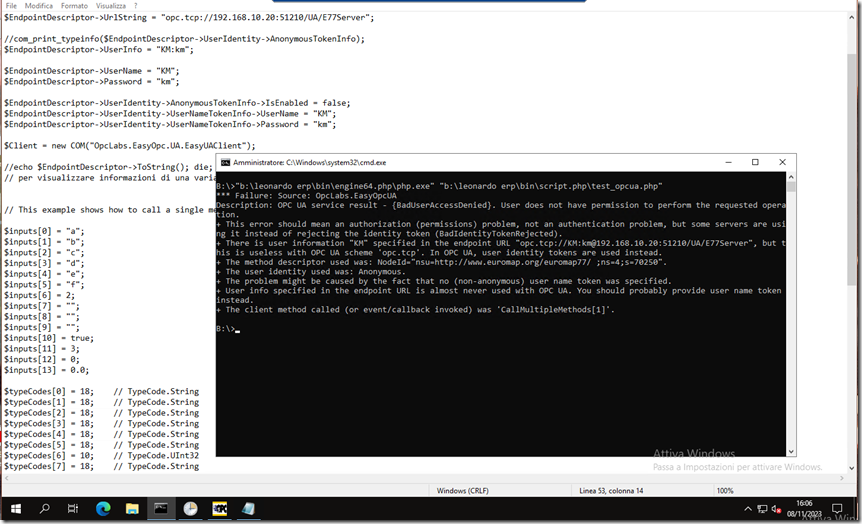This screenshot has width=862, height=524.
Task: Open the File menu in Notepad
Action: pyautogui.click(x=11, y=6)
